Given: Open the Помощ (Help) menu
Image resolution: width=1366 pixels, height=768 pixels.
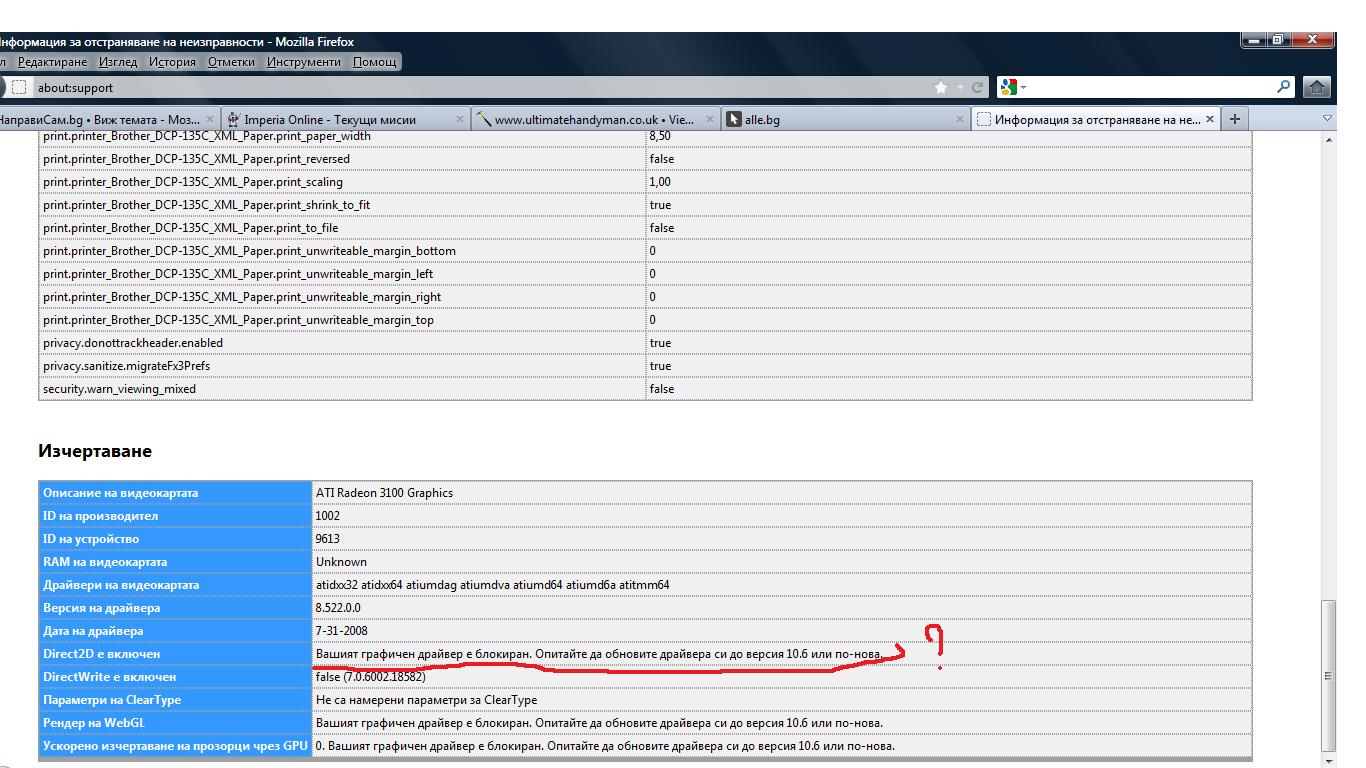Looking at the screenshot, I should pos(375,62).
